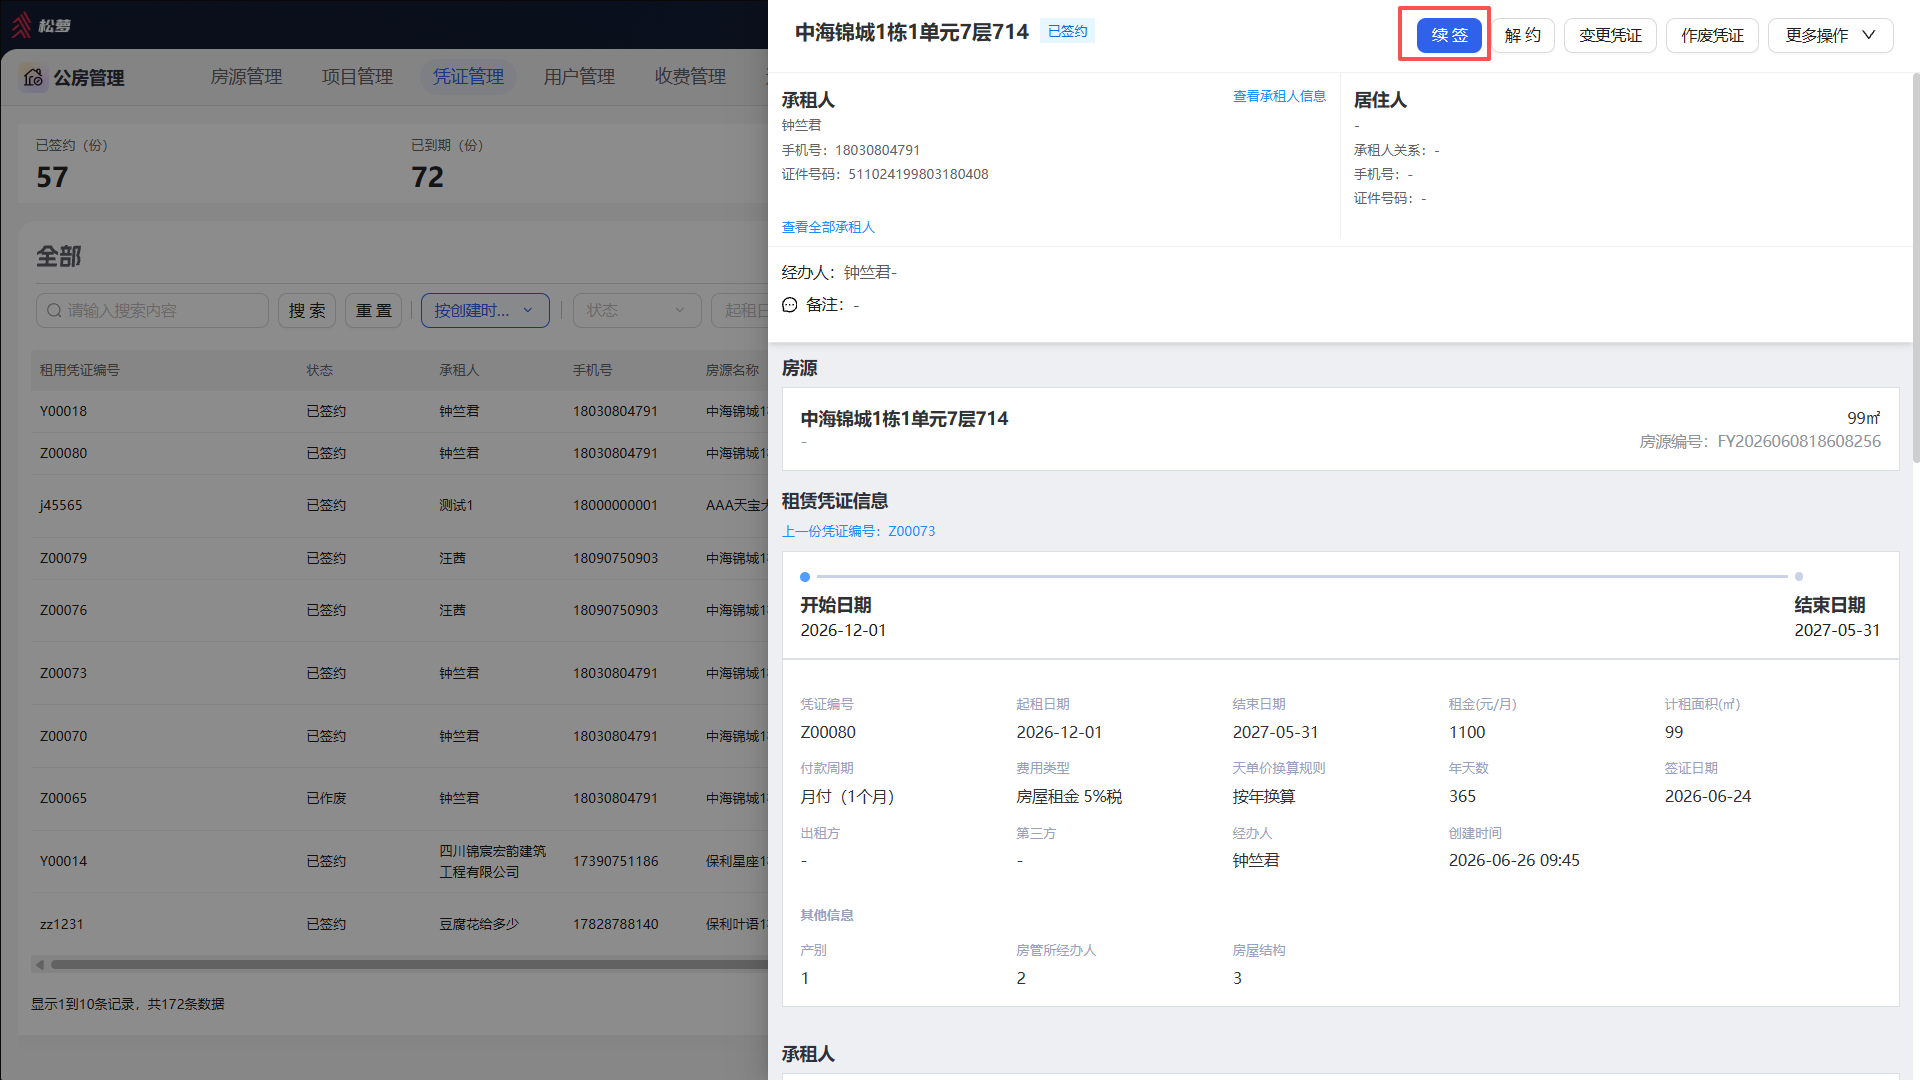Screen dimensions: 1920x1080
Task: Open the 更多操作 dropdown
Action: point(1830,35)
